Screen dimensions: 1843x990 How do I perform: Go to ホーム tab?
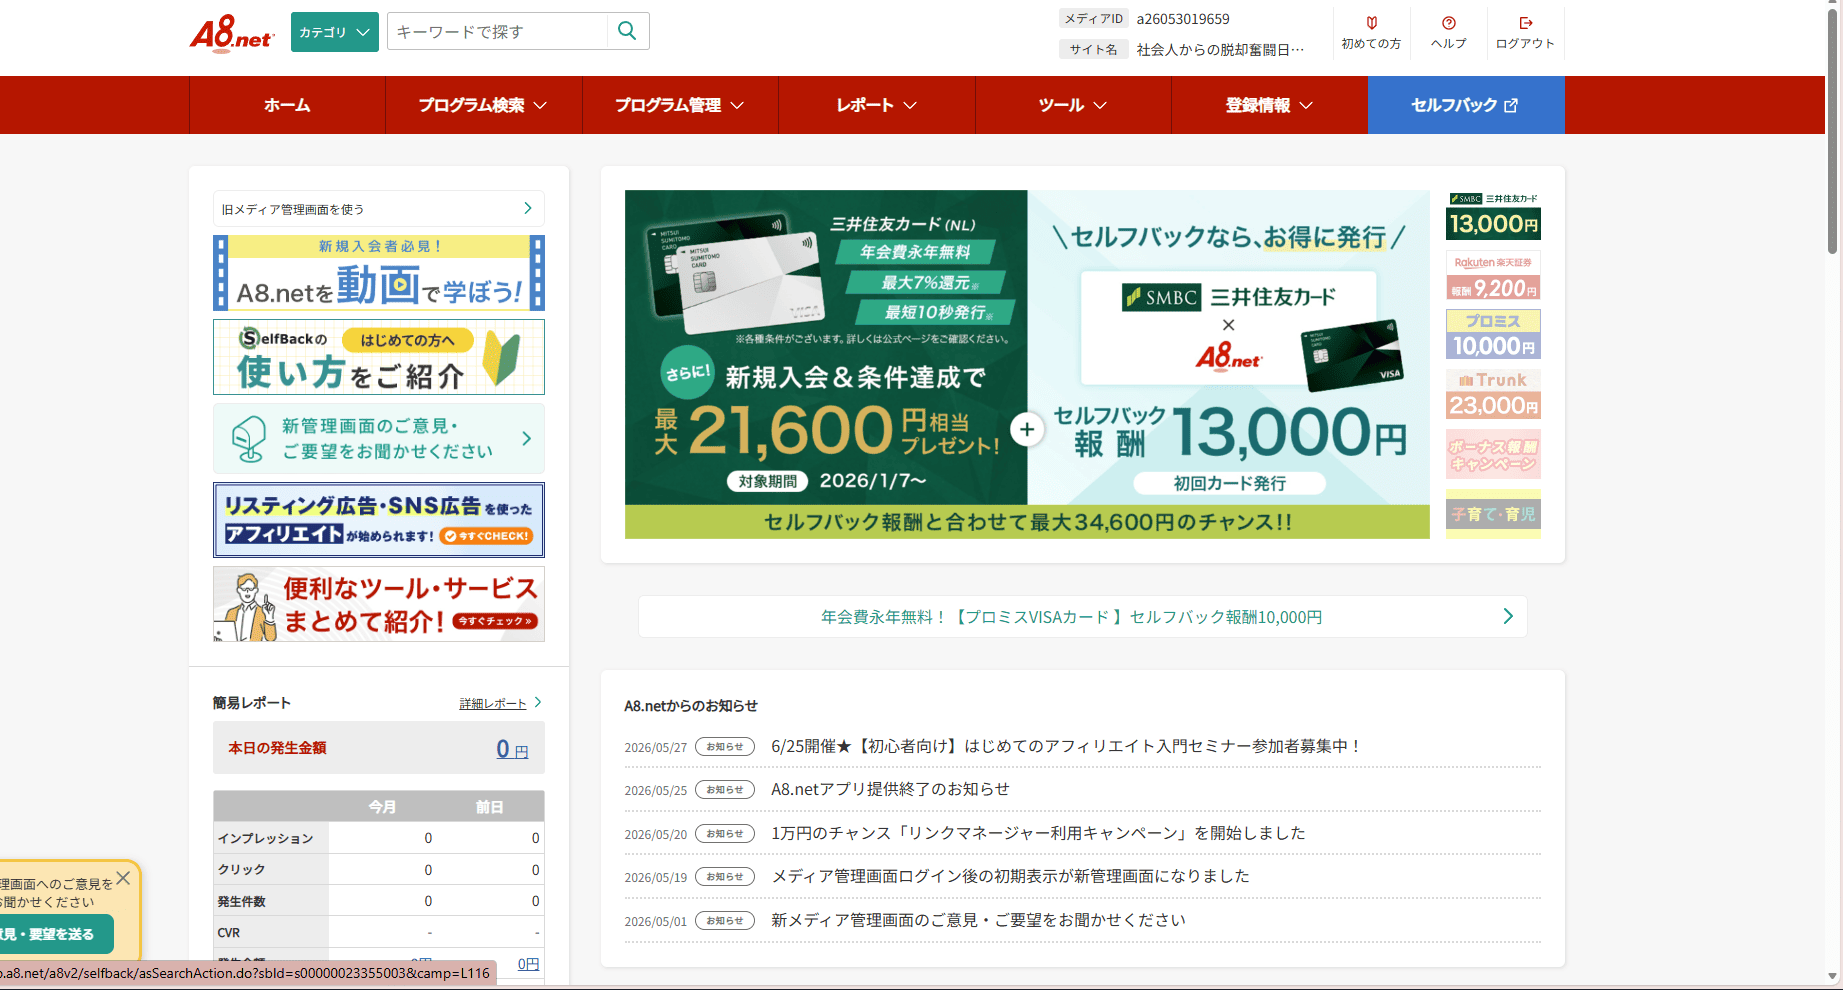tap(287, 105)
